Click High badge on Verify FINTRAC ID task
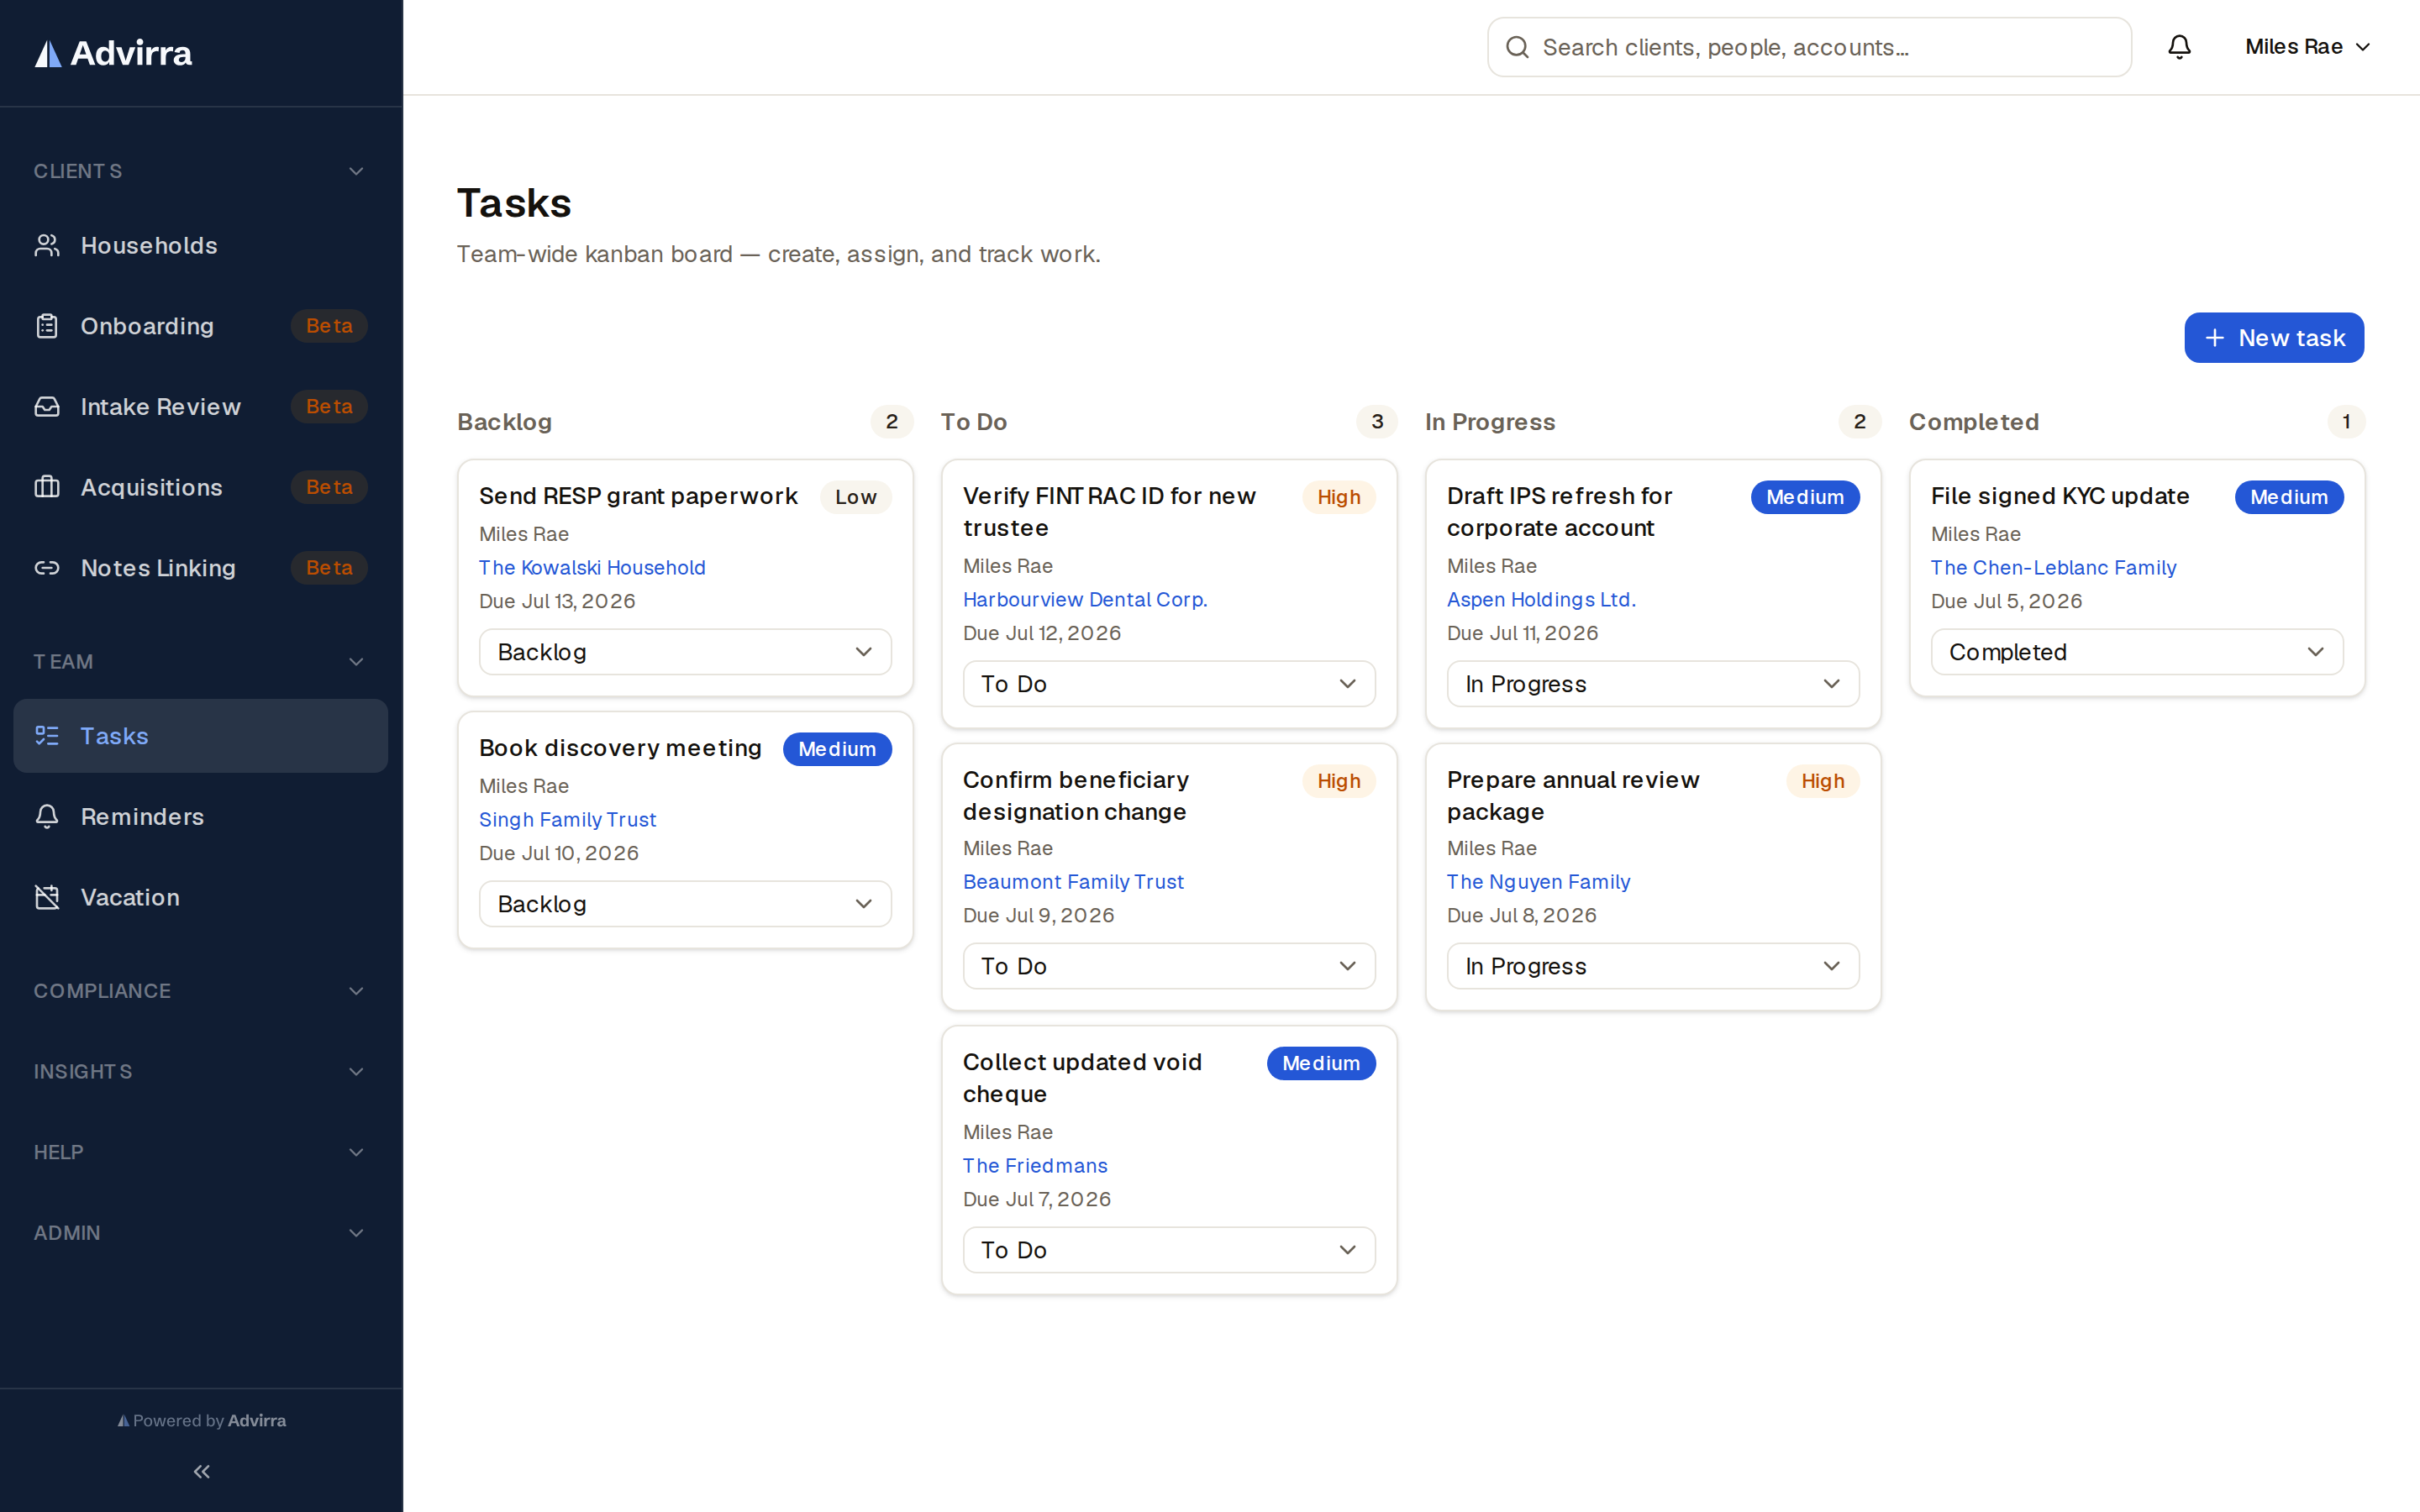 point(1338,497)
